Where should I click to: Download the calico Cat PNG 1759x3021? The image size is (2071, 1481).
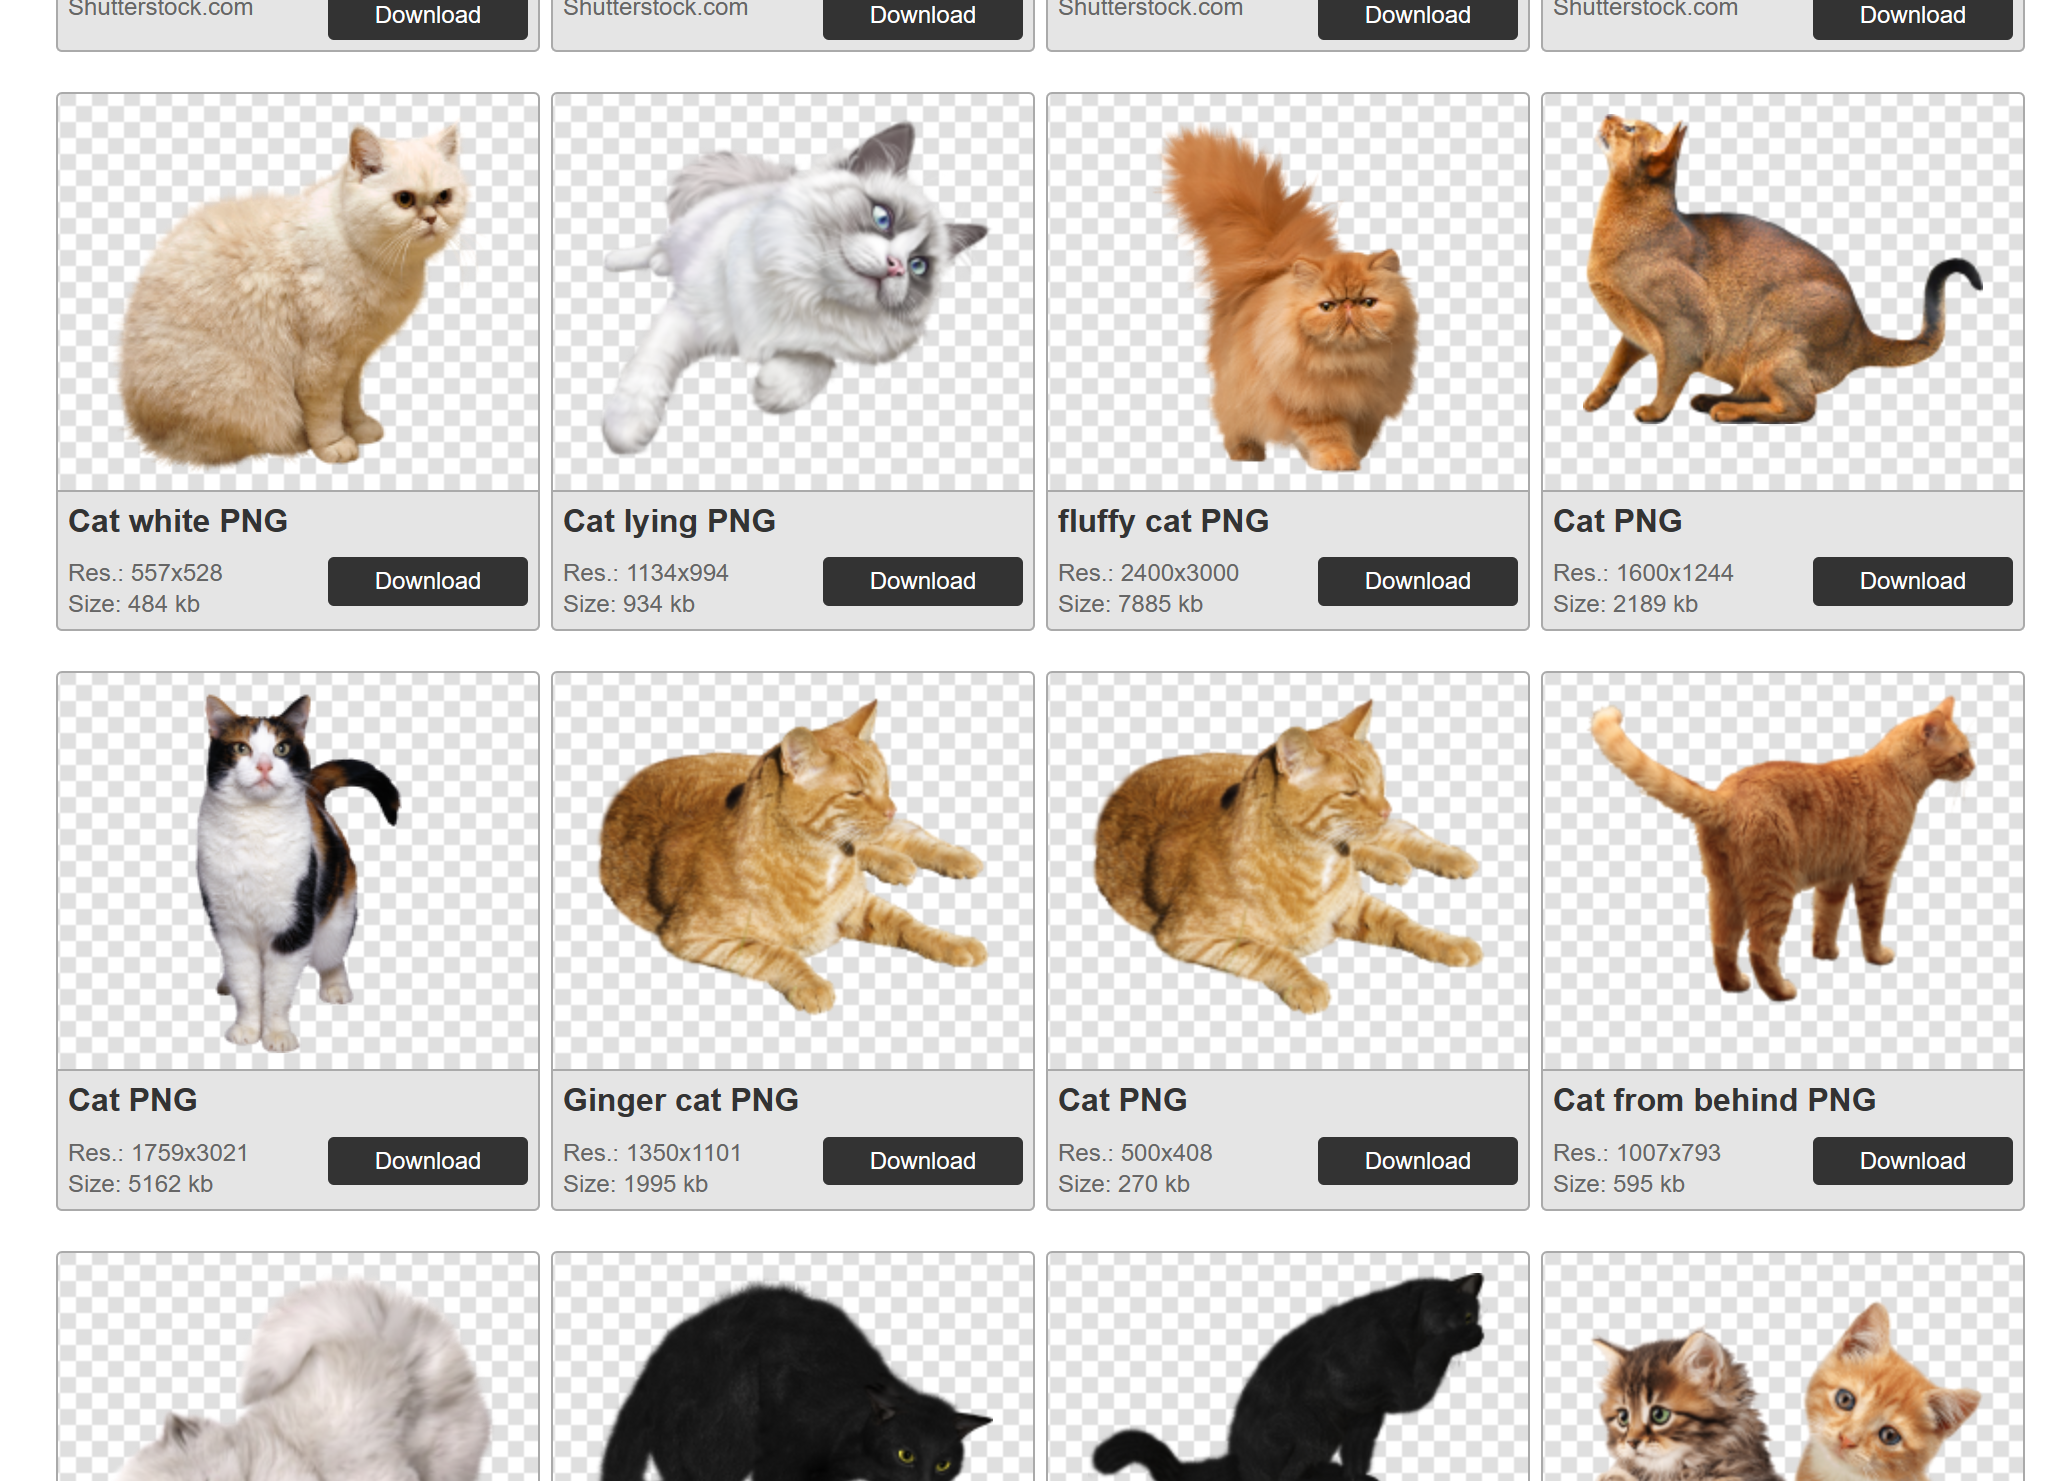coord(427,1161)
